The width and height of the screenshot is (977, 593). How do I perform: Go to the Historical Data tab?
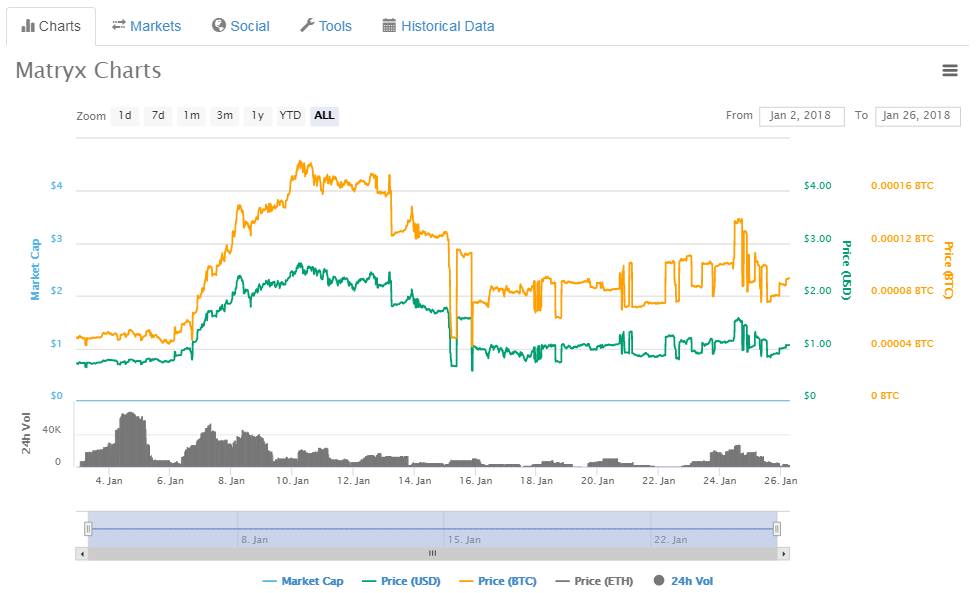click(x=438, y=26)
